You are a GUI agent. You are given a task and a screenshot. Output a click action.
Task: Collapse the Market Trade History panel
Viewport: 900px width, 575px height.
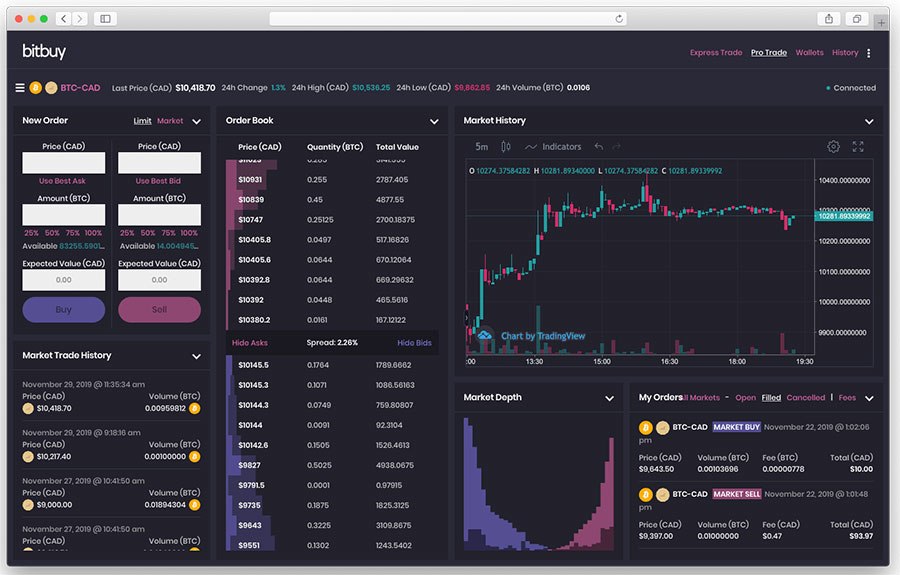point(196,356)
